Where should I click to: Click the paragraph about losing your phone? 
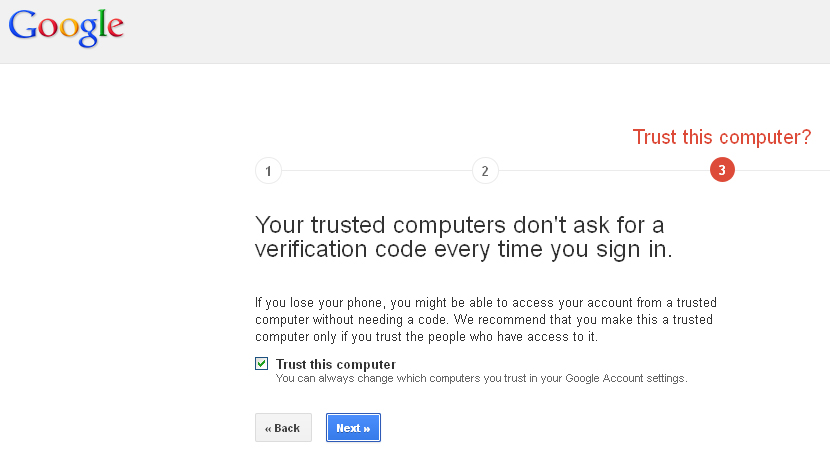pos(485,319)
